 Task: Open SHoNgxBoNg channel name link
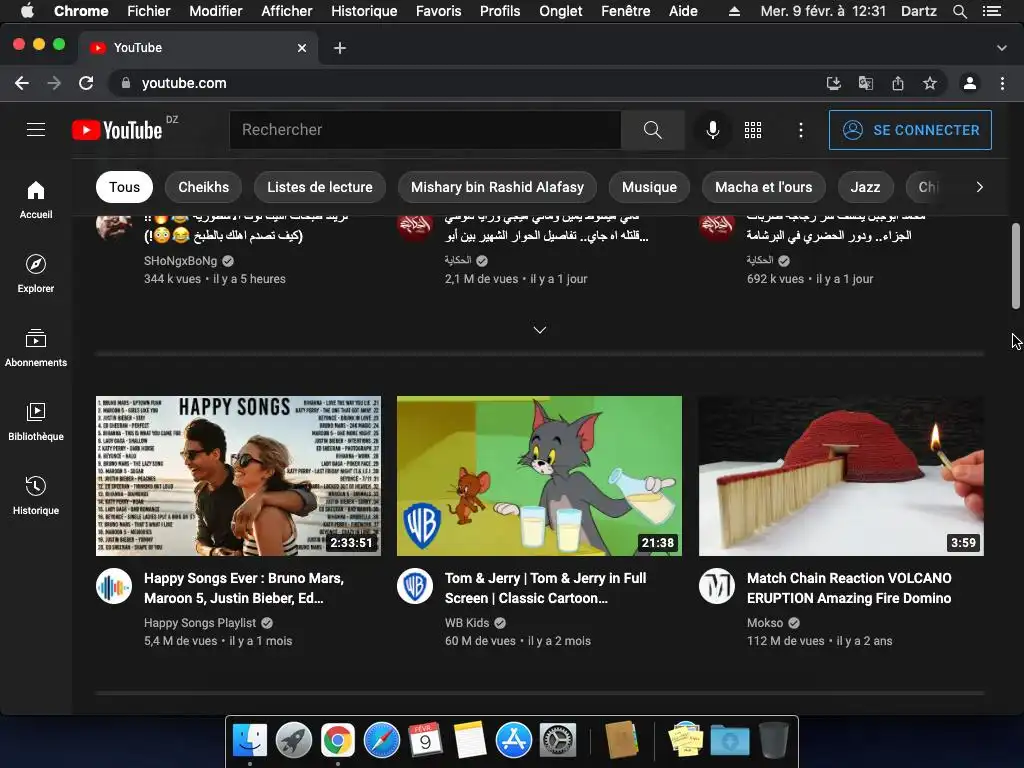coord(180,261)
